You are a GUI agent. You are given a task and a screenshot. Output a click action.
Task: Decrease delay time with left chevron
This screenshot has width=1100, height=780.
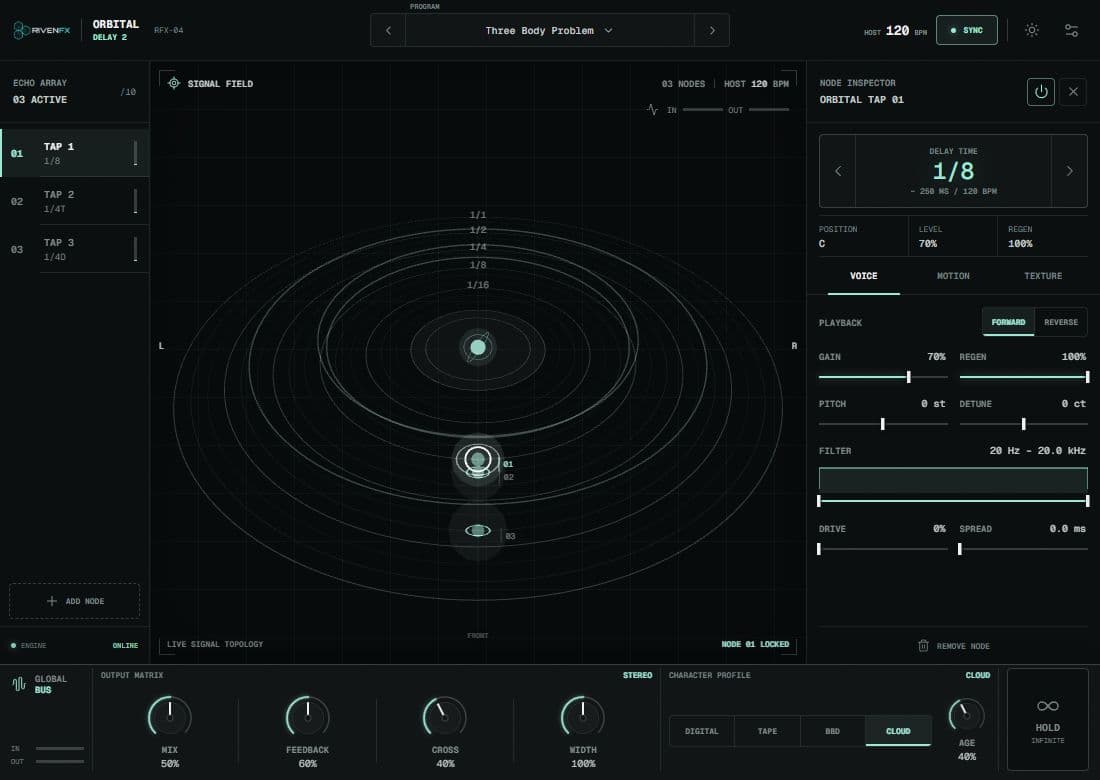[x=838, y=171]
